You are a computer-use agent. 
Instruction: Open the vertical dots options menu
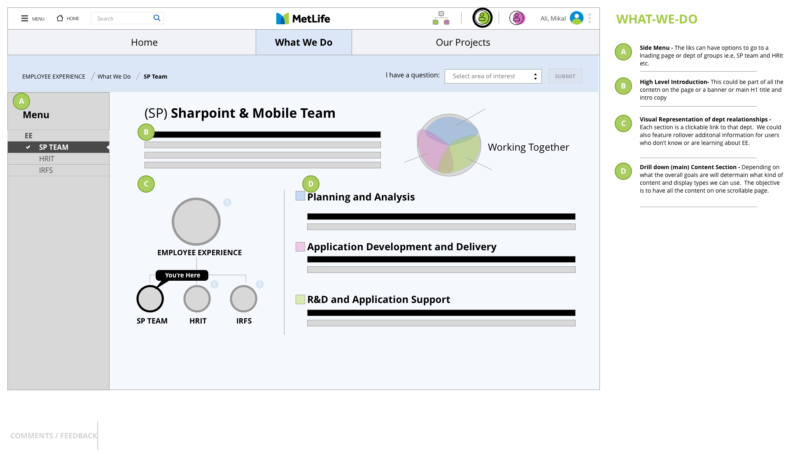click(590, 18)
